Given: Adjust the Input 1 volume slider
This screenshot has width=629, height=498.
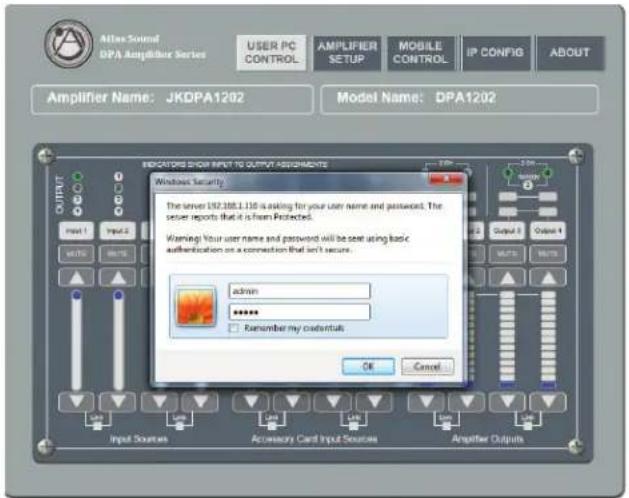Looking at the screenshot, I should coord(77,340).
